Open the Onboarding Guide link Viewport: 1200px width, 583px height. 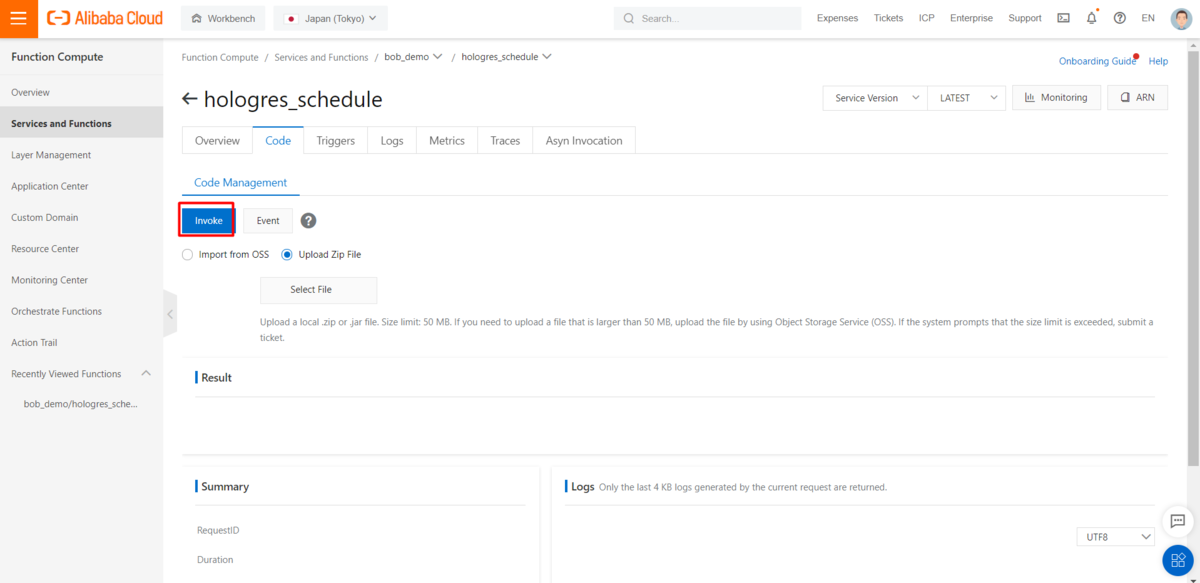coord(1097,61)
